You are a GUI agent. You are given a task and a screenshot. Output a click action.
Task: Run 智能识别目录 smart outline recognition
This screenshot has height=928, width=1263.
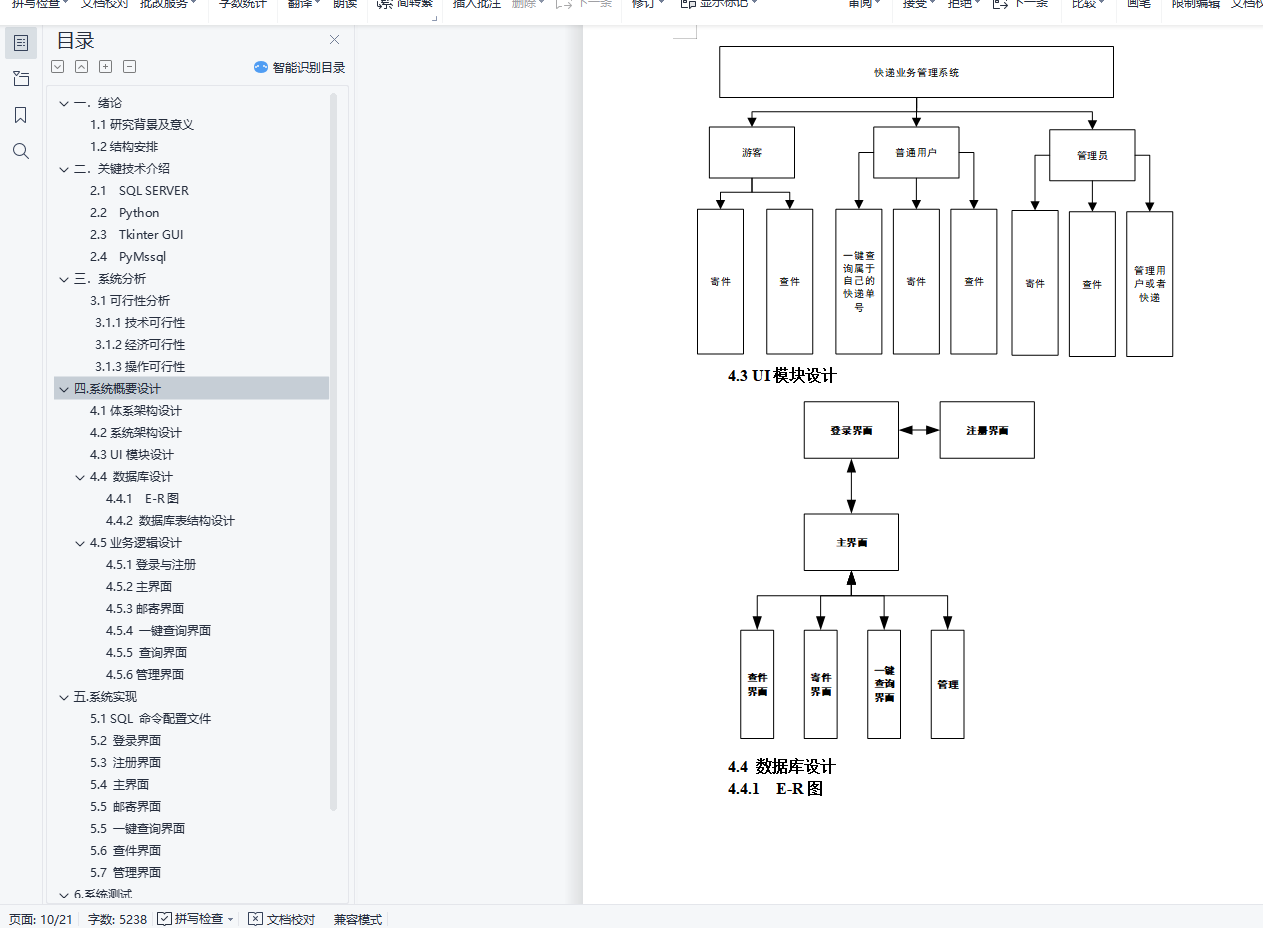(x=300, y=67)
